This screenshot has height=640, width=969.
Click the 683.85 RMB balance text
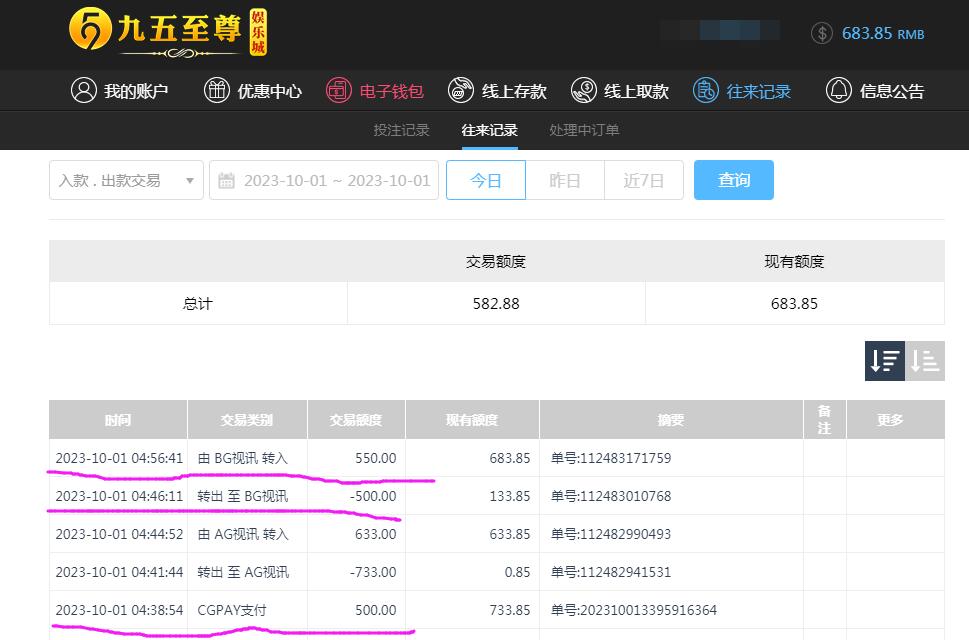coord(882,33)
